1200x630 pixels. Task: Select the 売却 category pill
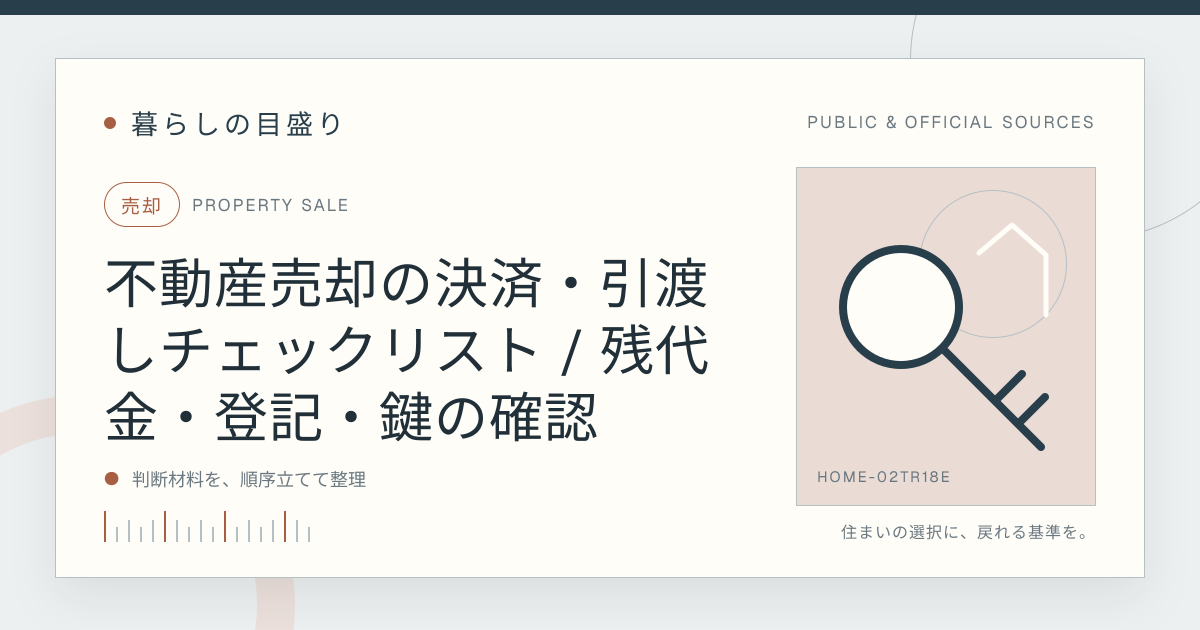coord(142,205)
